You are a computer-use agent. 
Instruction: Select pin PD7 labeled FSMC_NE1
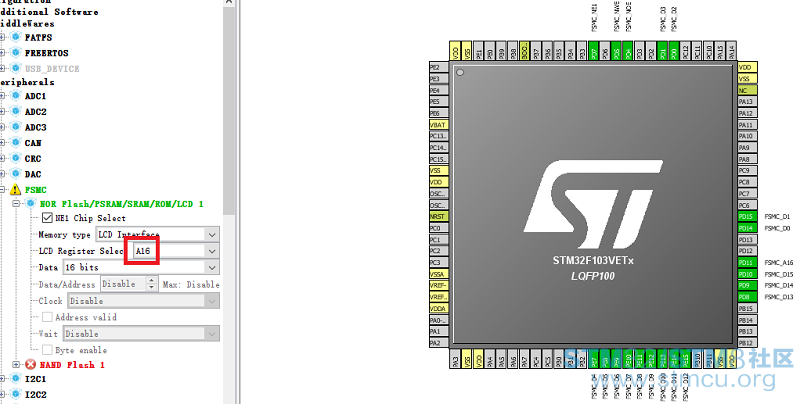pos(593,51)
